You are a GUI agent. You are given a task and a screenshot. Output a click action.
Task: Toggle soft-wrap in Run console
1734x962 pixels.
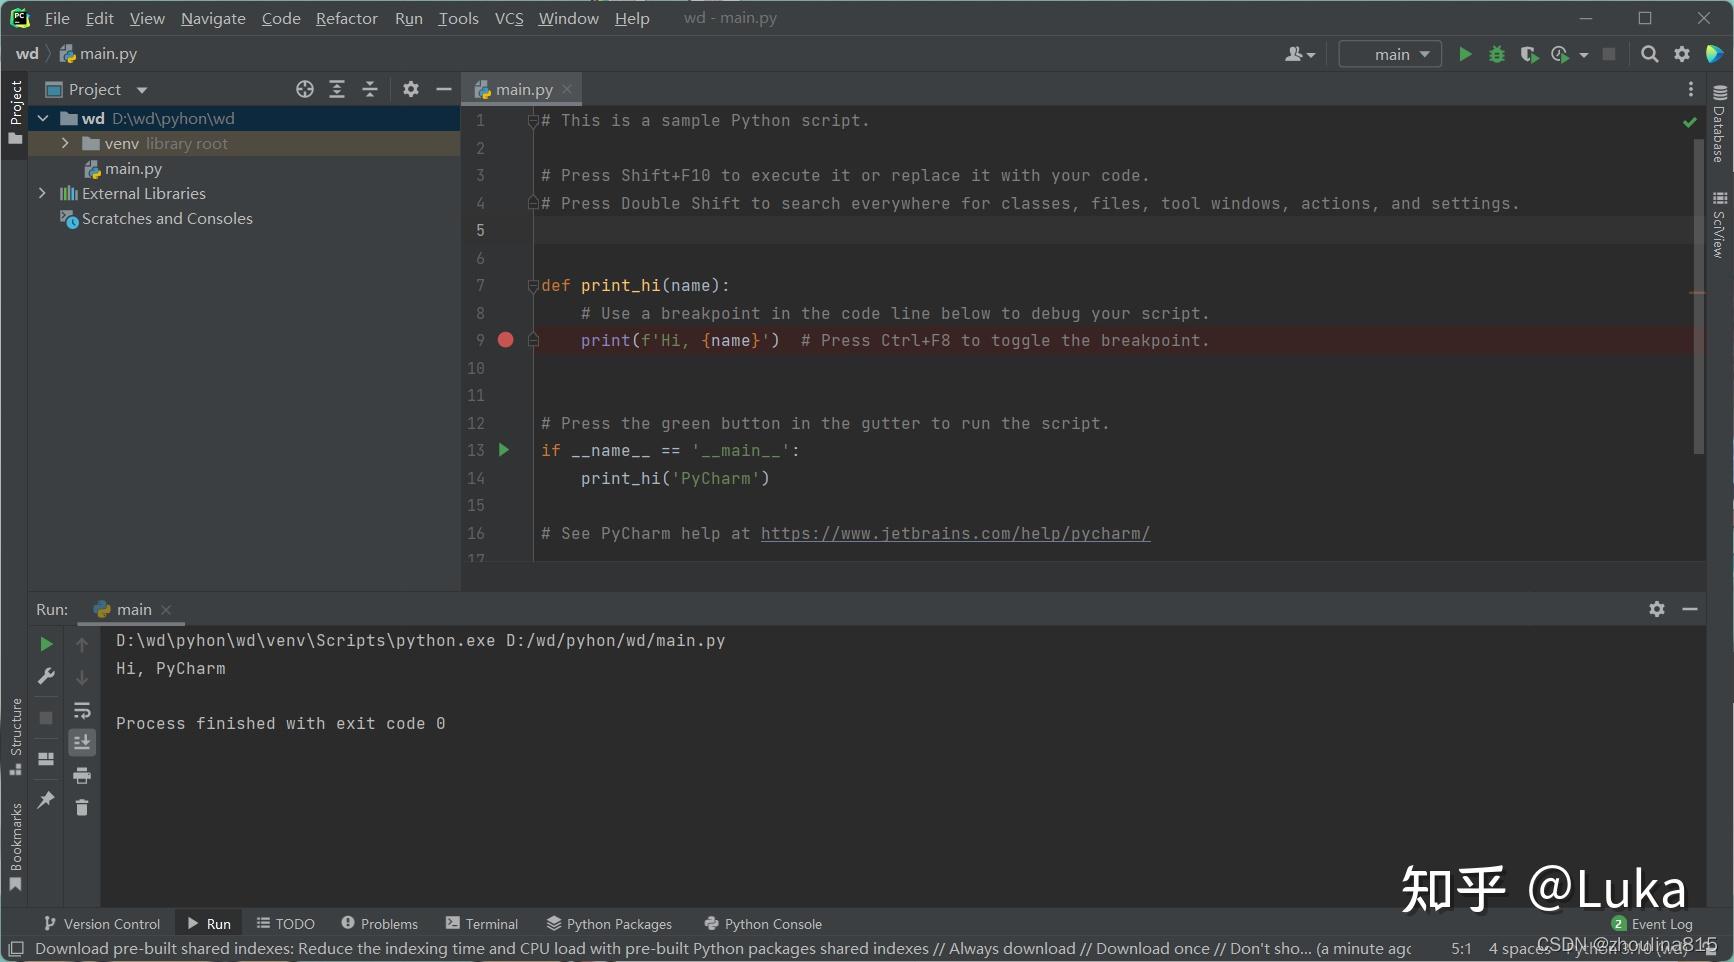82,711
